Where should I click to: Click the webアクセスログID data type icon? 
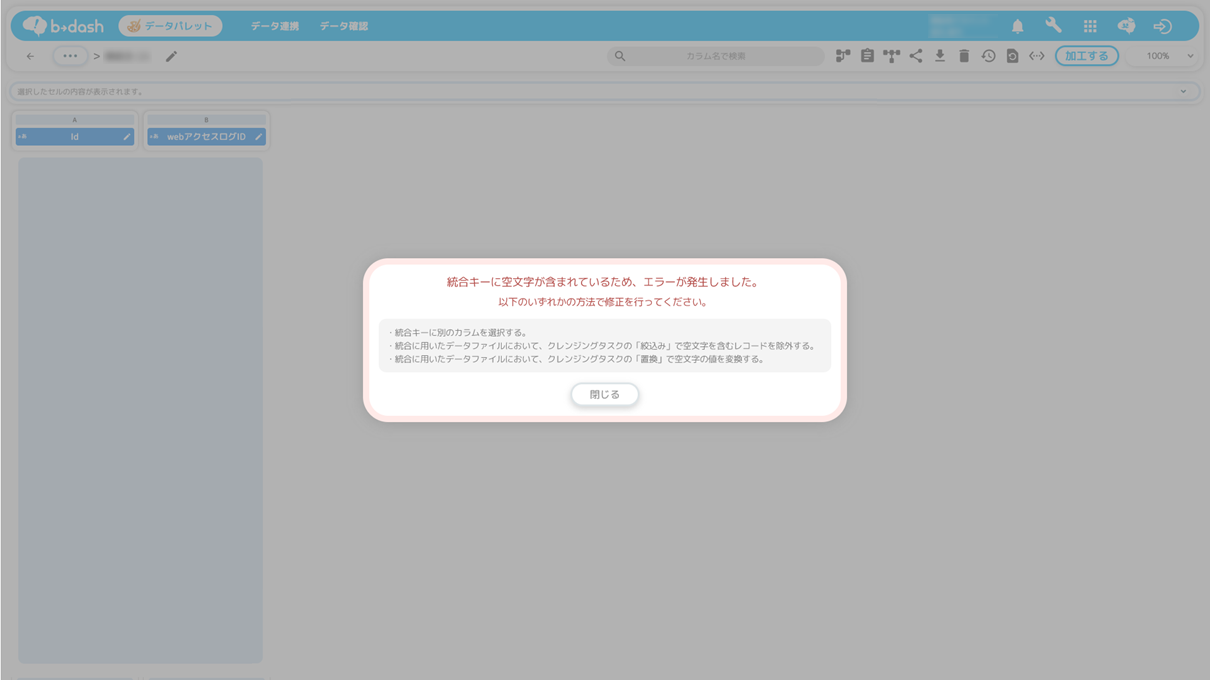(154, 136)
